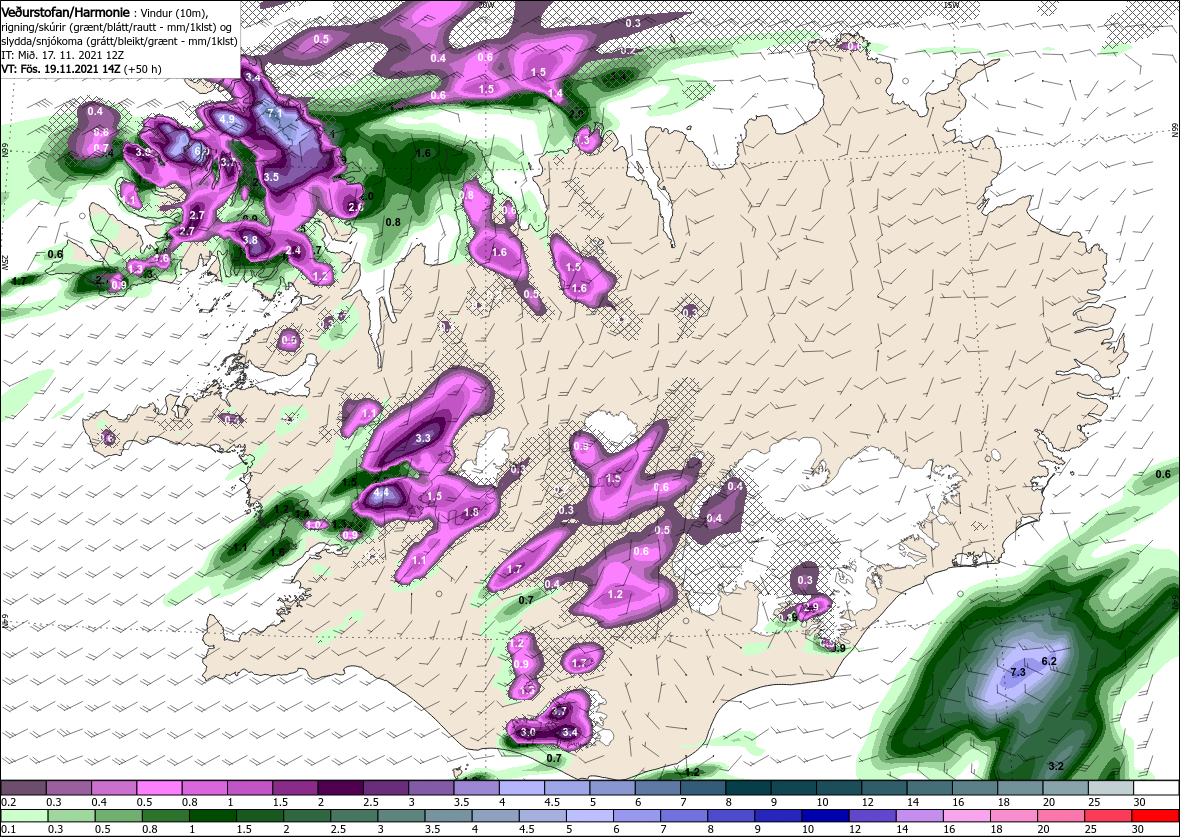Click the 7.1 snowfall value on the map
This screenshot has height=837, width=1180.
click(275, 114)
